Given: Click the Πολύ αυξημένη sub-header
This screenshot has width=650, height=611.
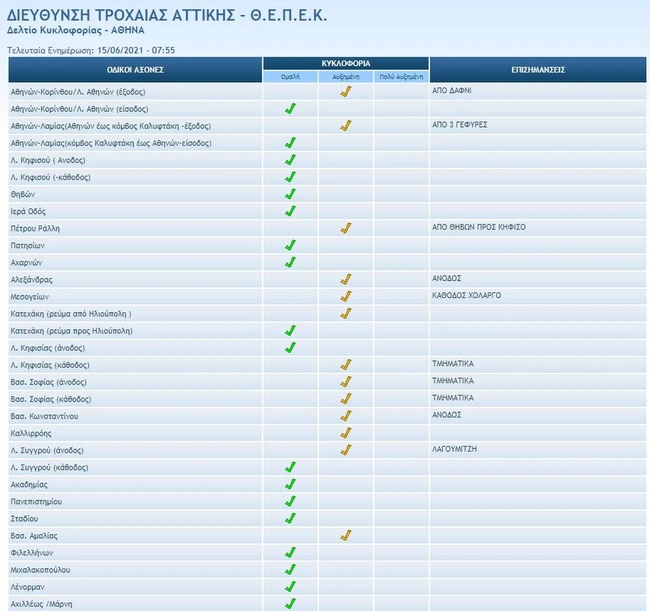Looking at the screenshot, I should click(401, 76).
